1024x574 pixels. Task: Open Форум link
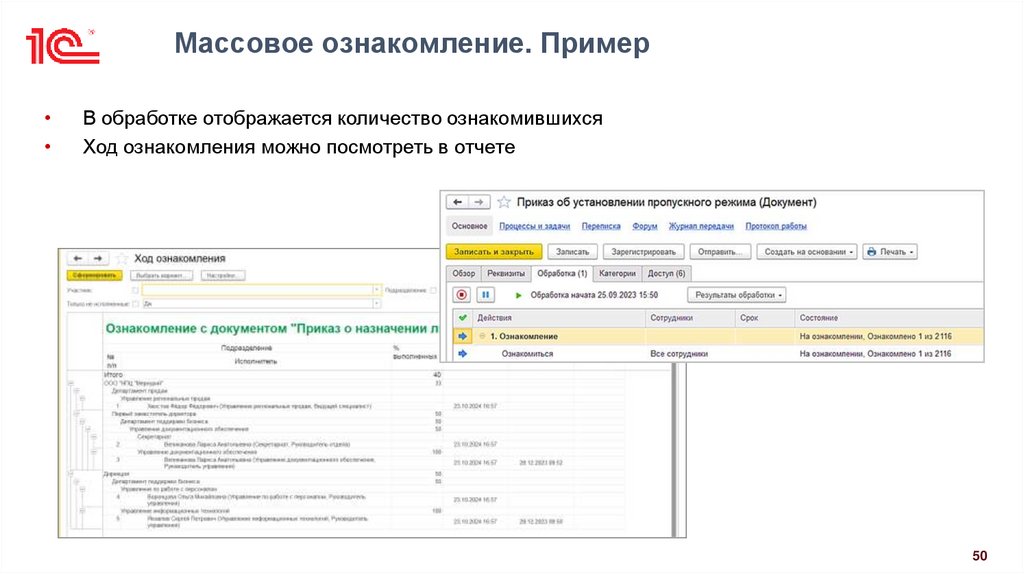coord(645,226)
